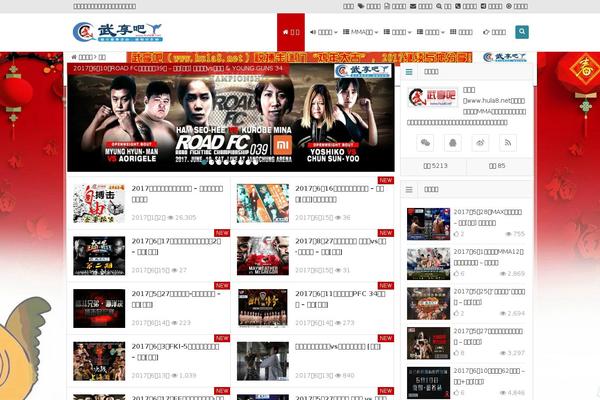Click the thumbs-up icon beside 2,869 views
This screenshot has height=400, width=600.
[456, 274]
